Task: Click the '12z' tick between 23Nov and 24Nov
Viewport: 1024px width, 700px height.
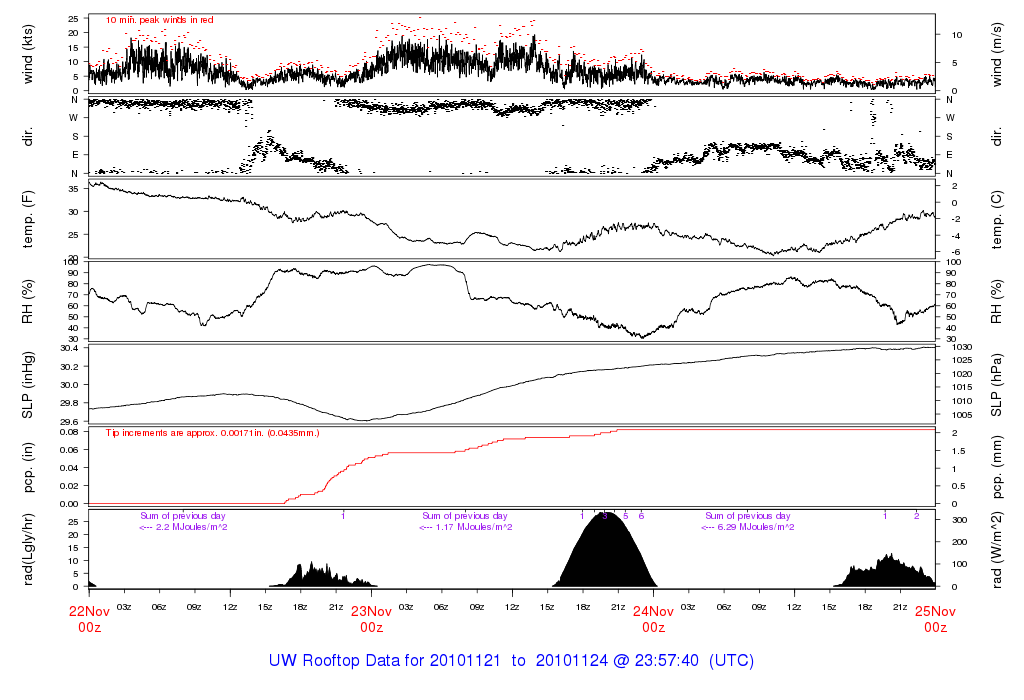Action: click(x=512, y=607)
